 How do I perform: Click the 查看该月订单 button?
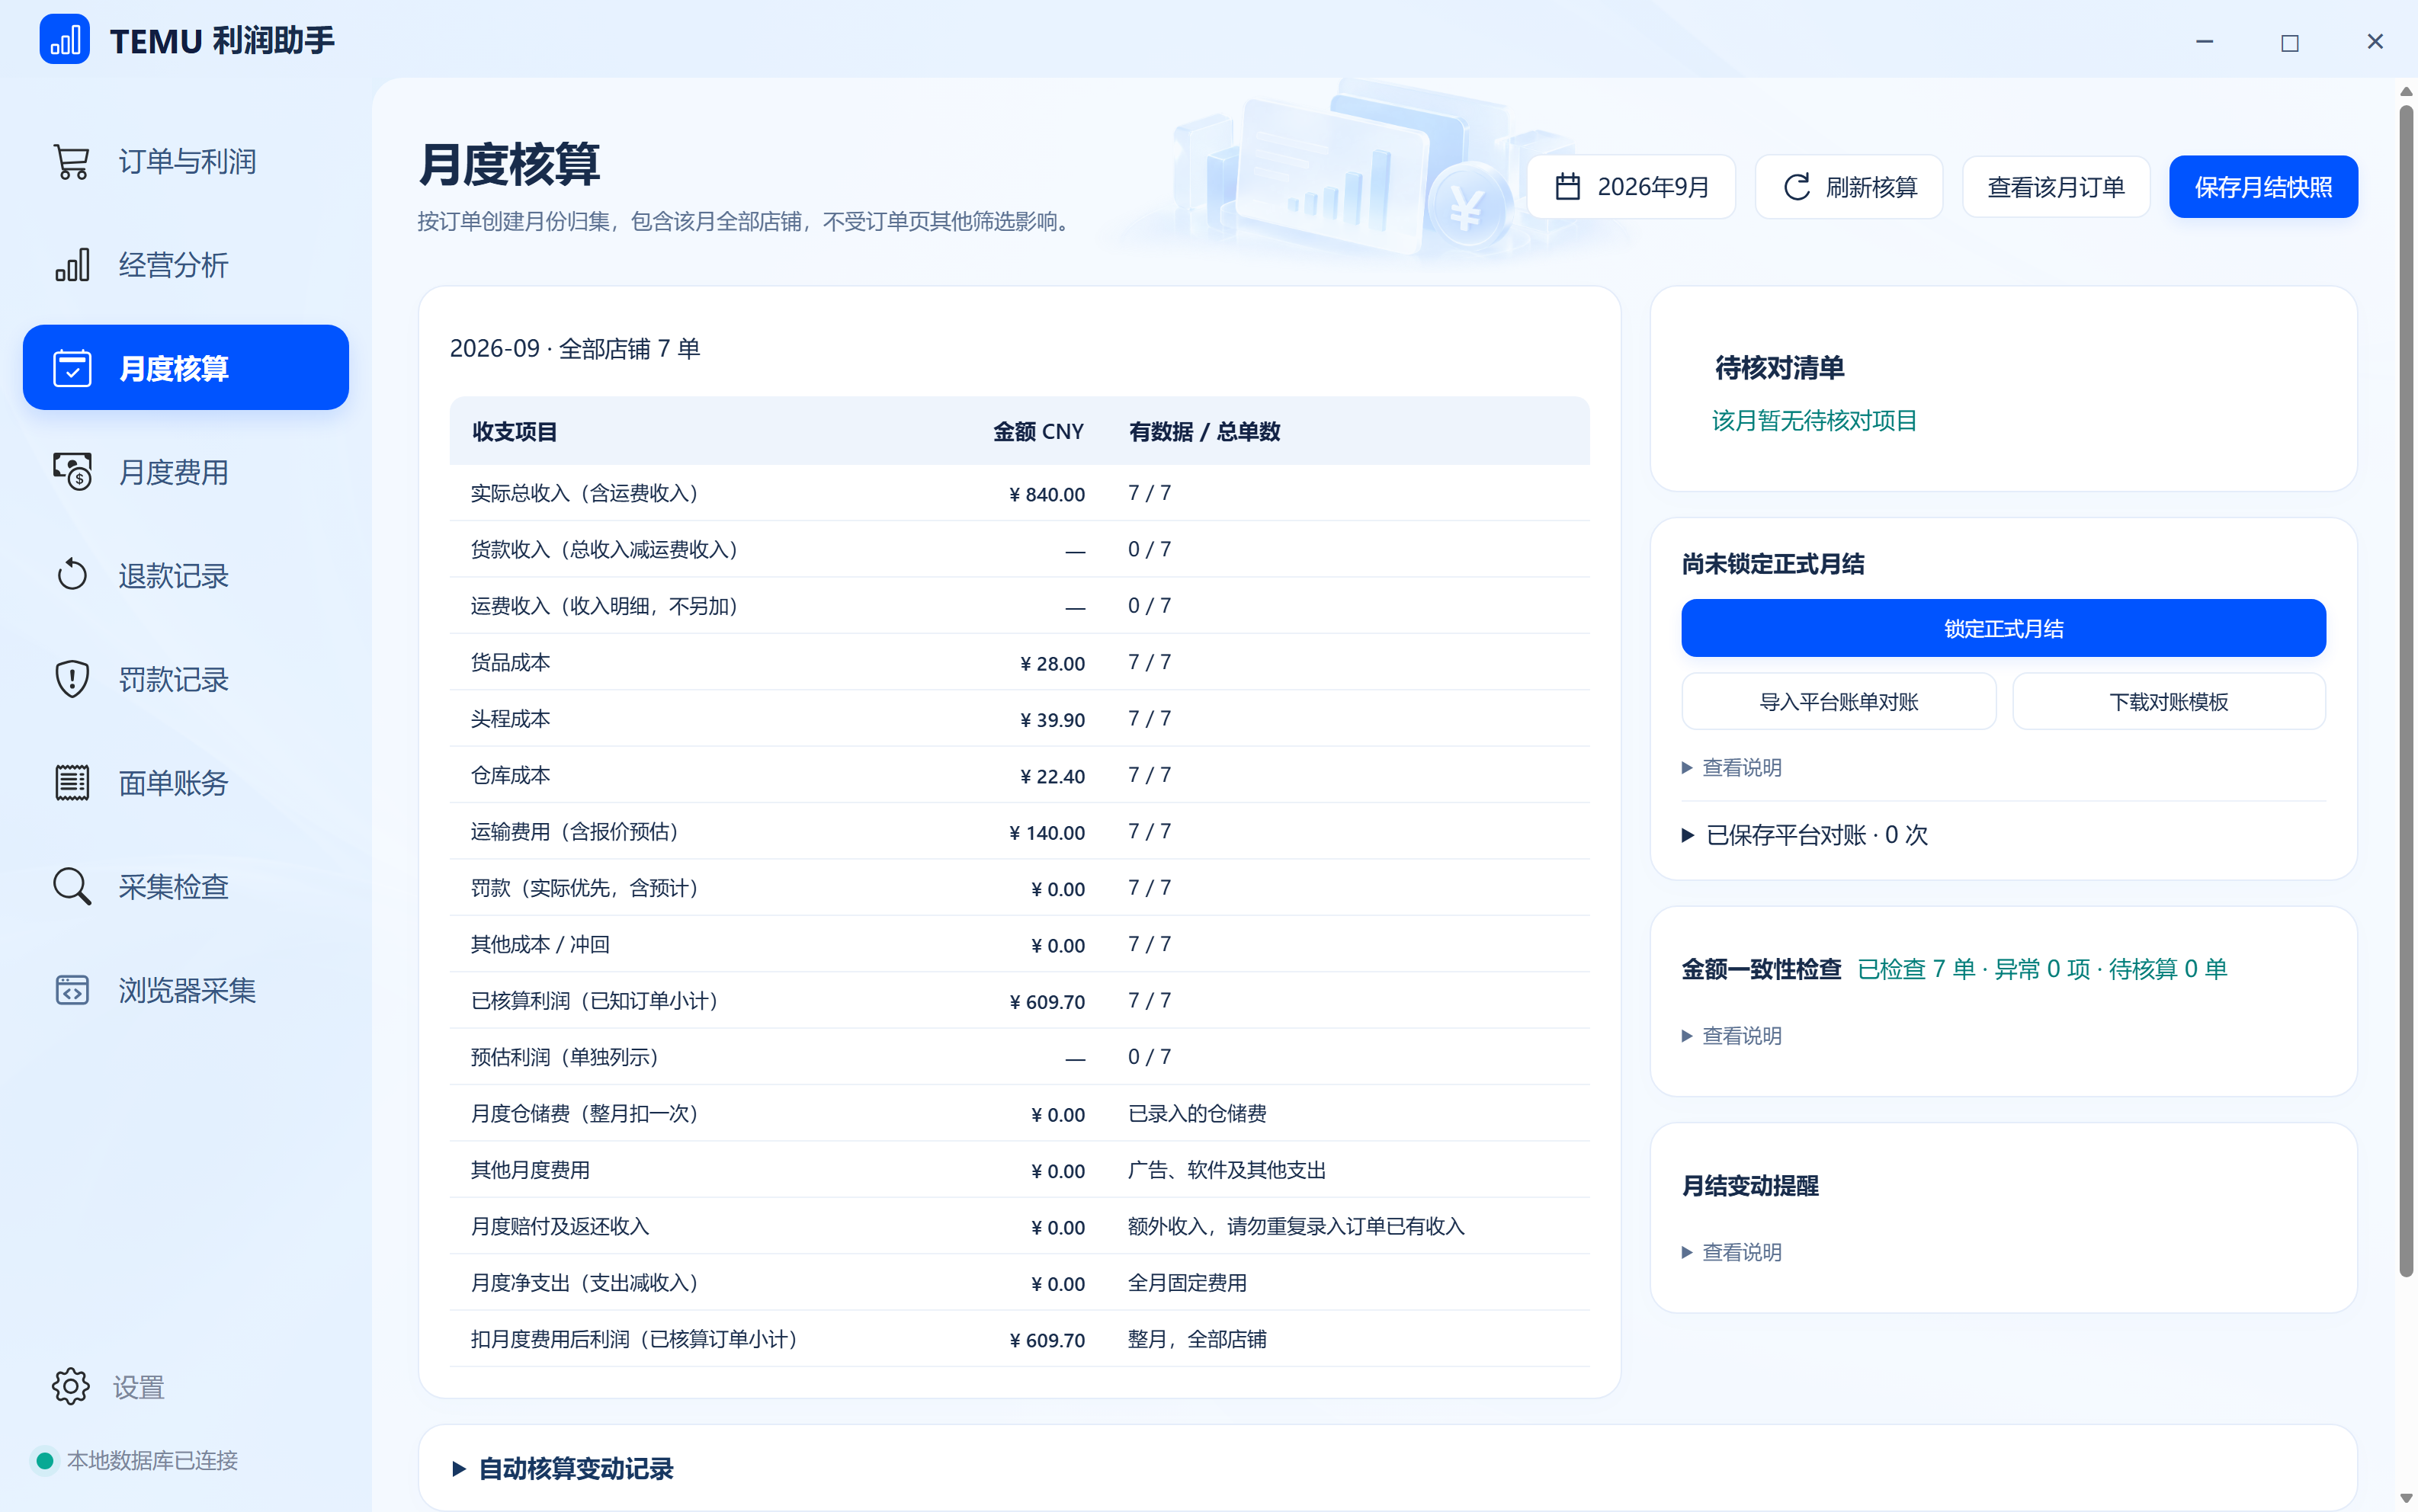[x=2056, y=187]
